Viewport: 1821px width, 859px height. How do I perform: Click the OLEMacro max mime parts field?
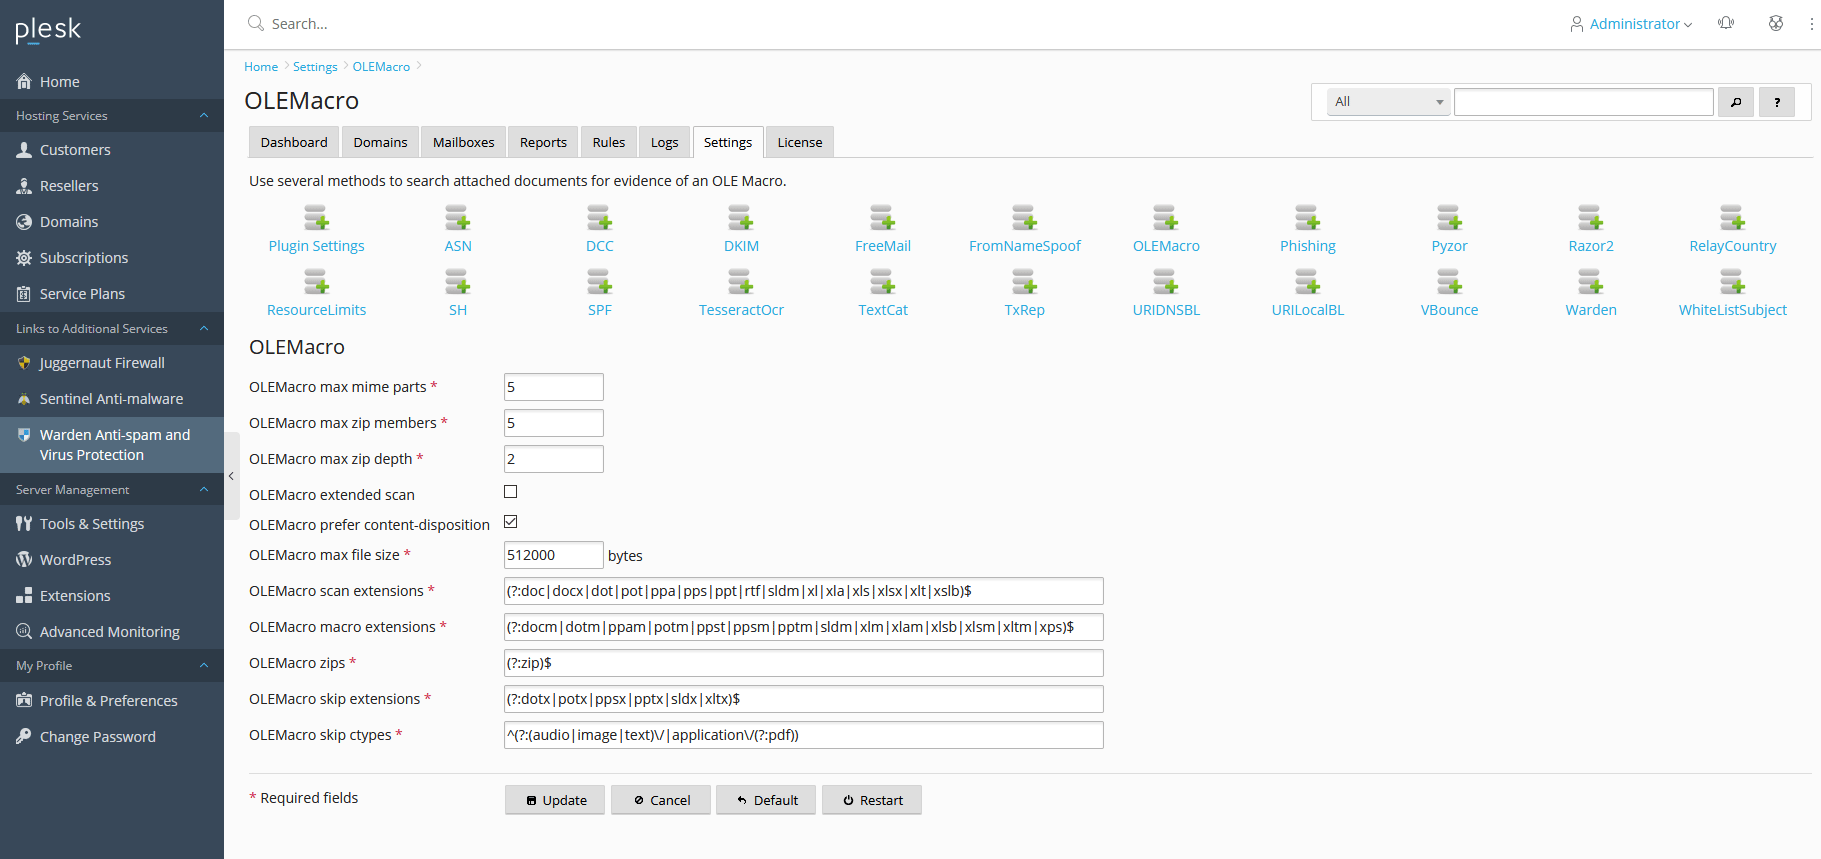pos(554,387)
